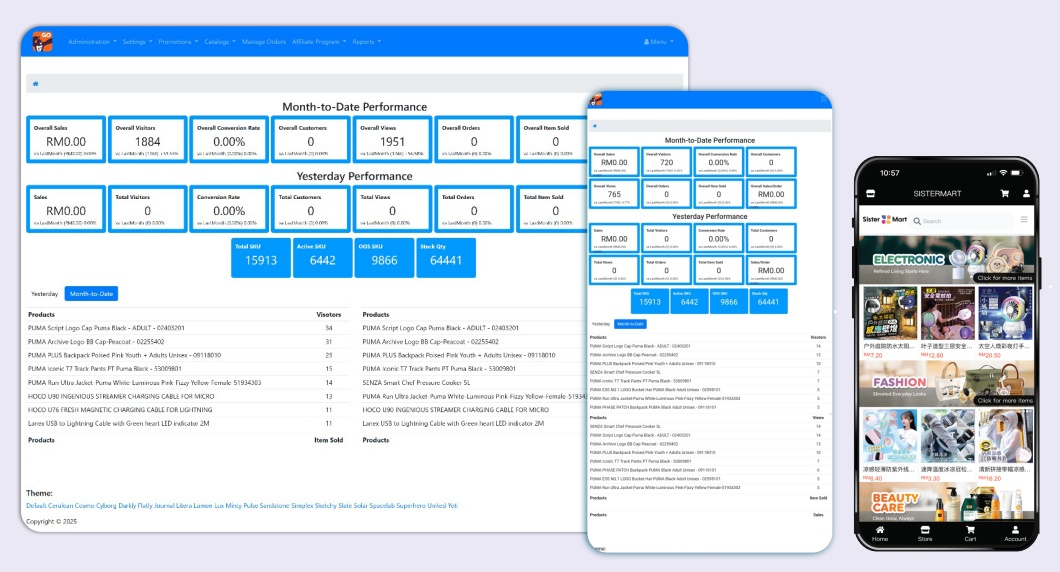Expand the Affiliate Program dropdown

319,42
